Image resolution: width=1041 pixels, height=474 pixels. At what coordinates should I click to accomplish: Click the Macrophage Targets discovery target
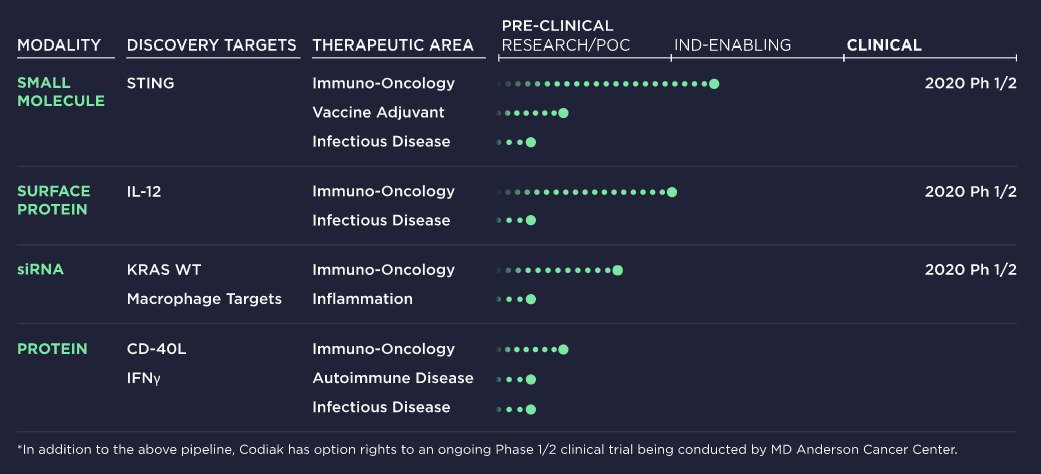click(204, 299)
